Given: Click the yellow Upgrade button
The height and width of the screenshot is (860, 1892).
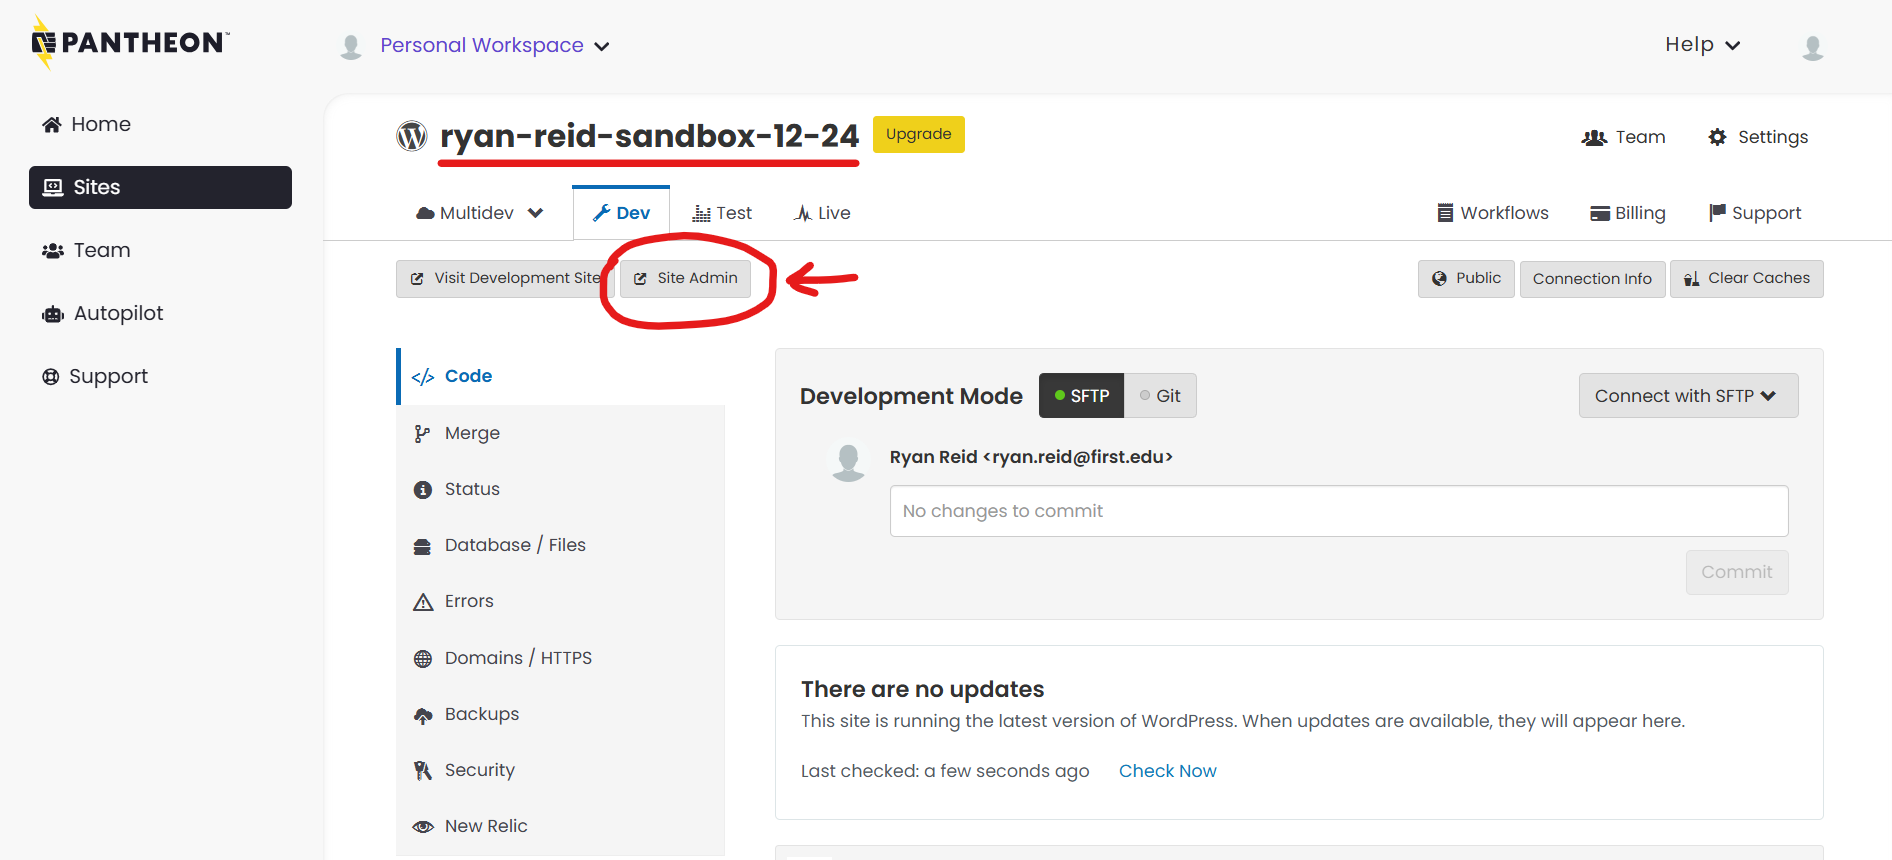Looking at the screenshot, I should click(x=919, y=134).
